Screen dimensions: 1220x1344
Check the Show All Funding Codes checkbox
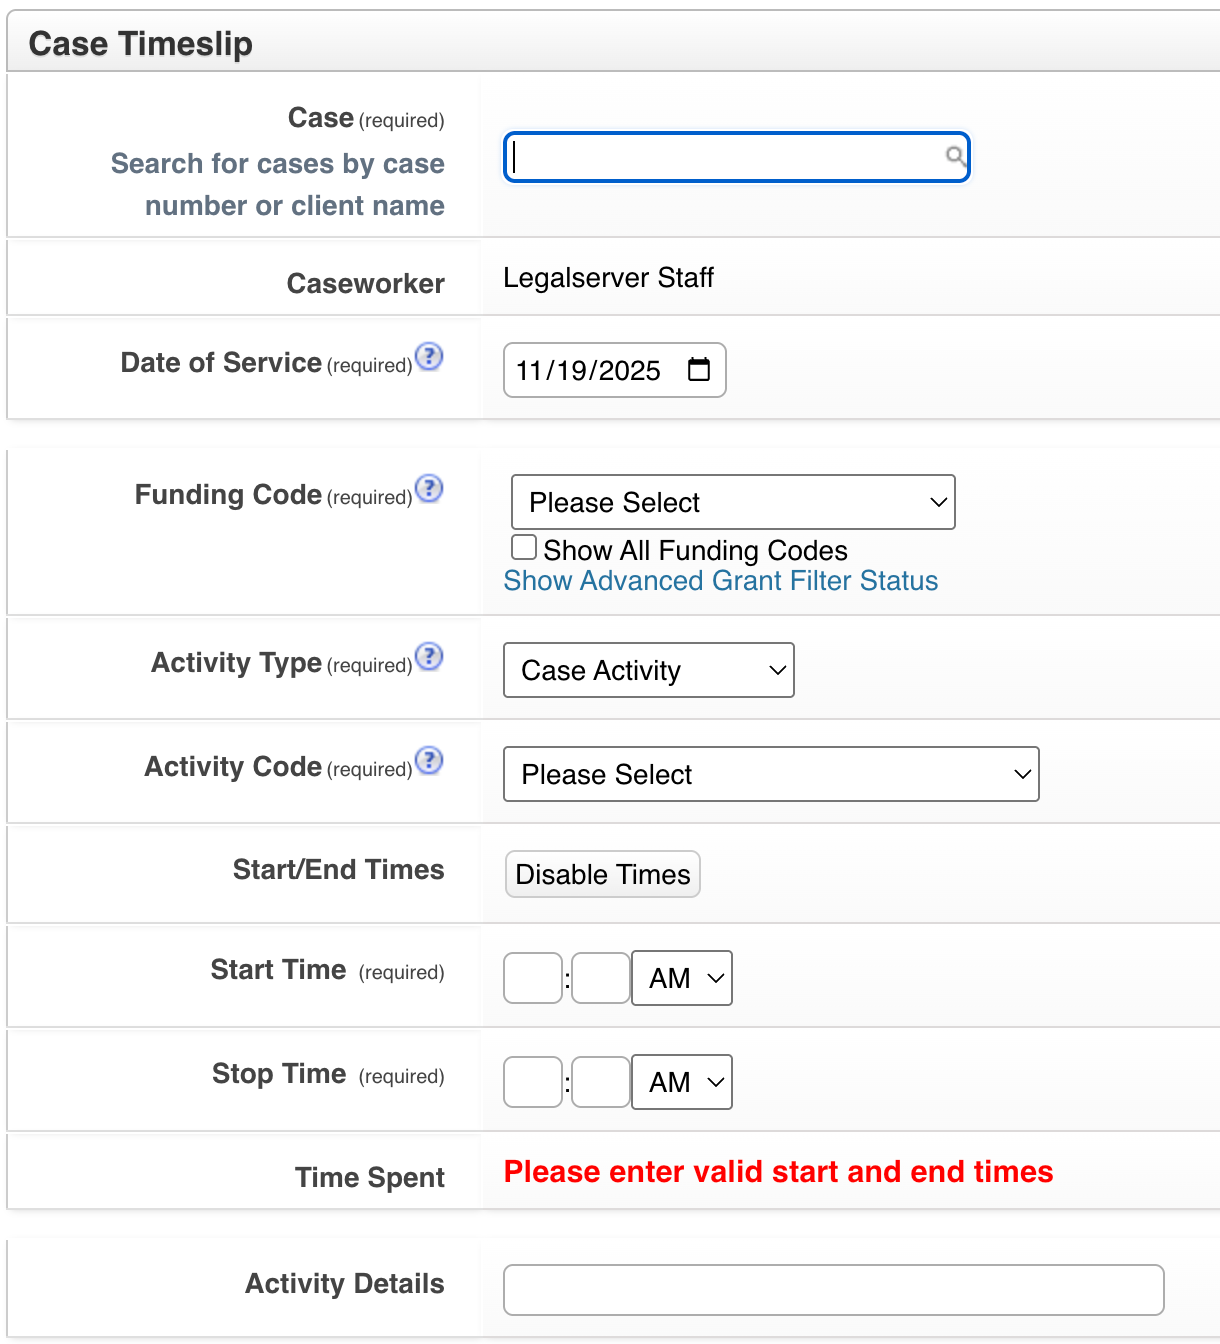(x=523, y=546)
